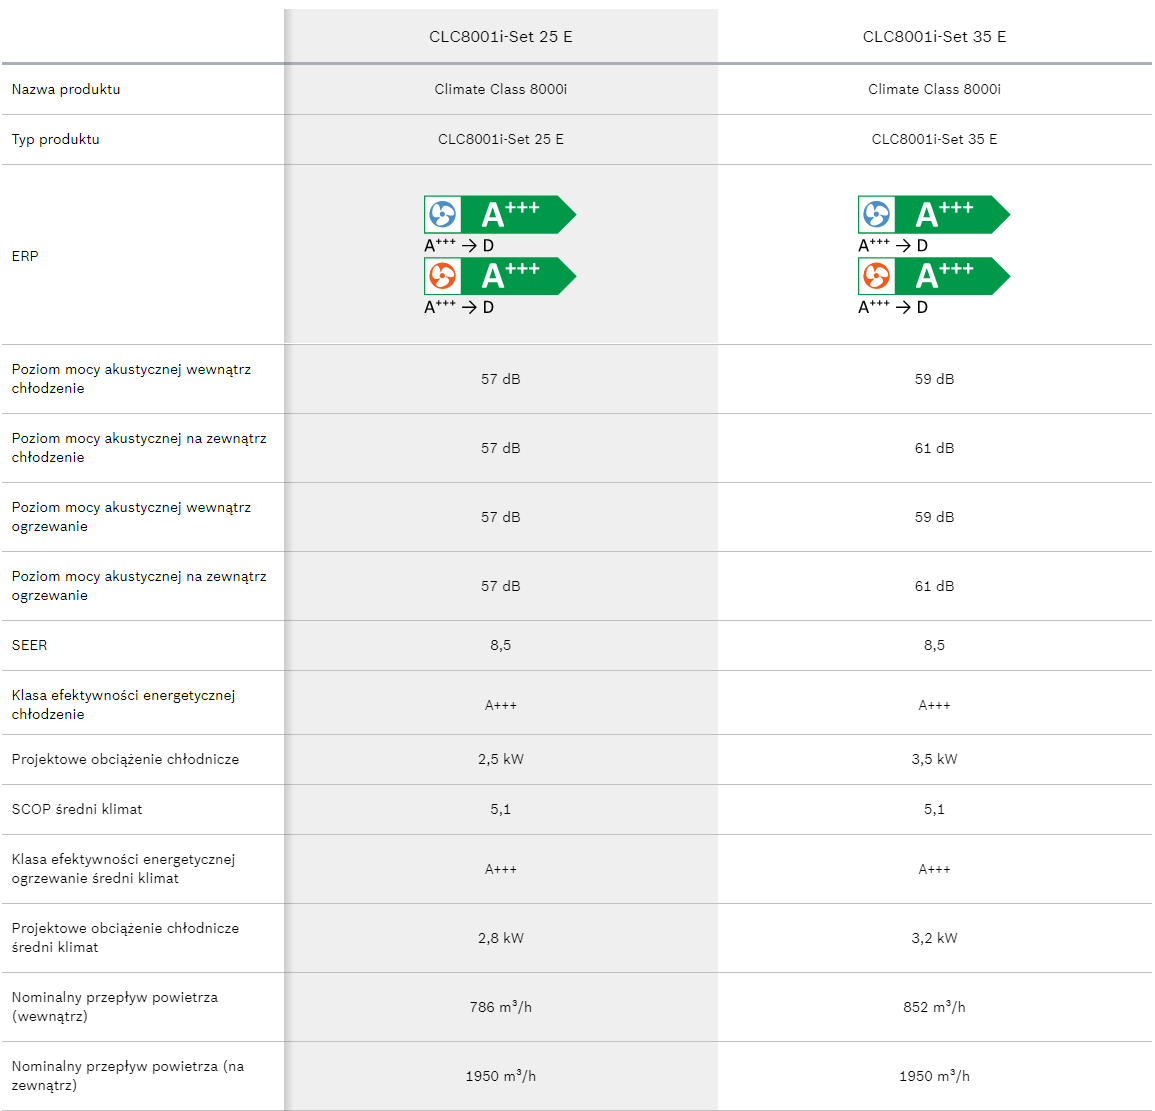Screen dimensions: 1155x1111
Task: Select SCOP value 5,1 for 35 E
Action: 935,809
